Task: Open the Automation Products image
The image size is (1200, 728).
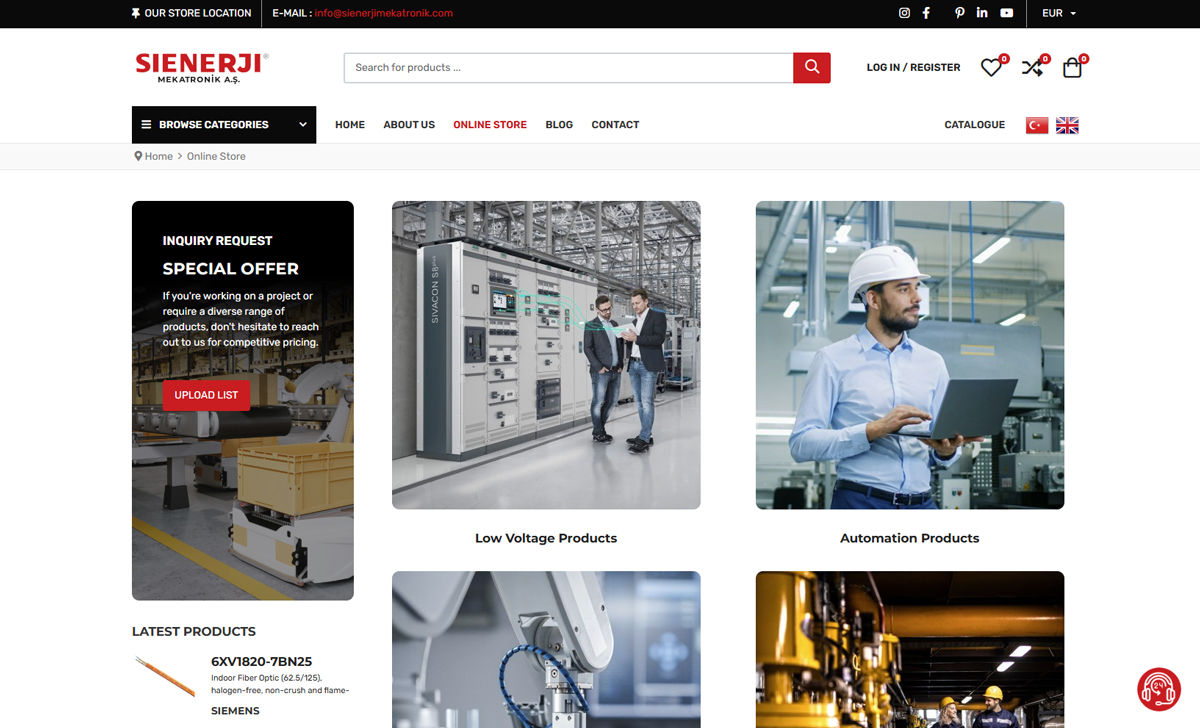Action: [910, 355]
